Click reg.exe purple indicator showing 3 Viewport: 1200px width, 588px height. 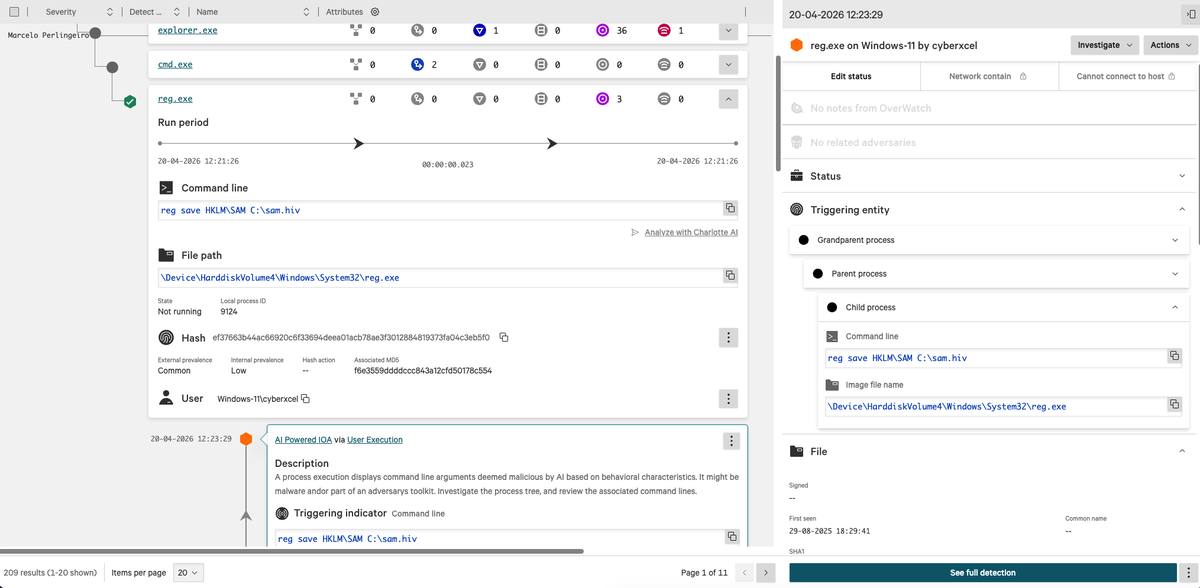coord(602,99)
